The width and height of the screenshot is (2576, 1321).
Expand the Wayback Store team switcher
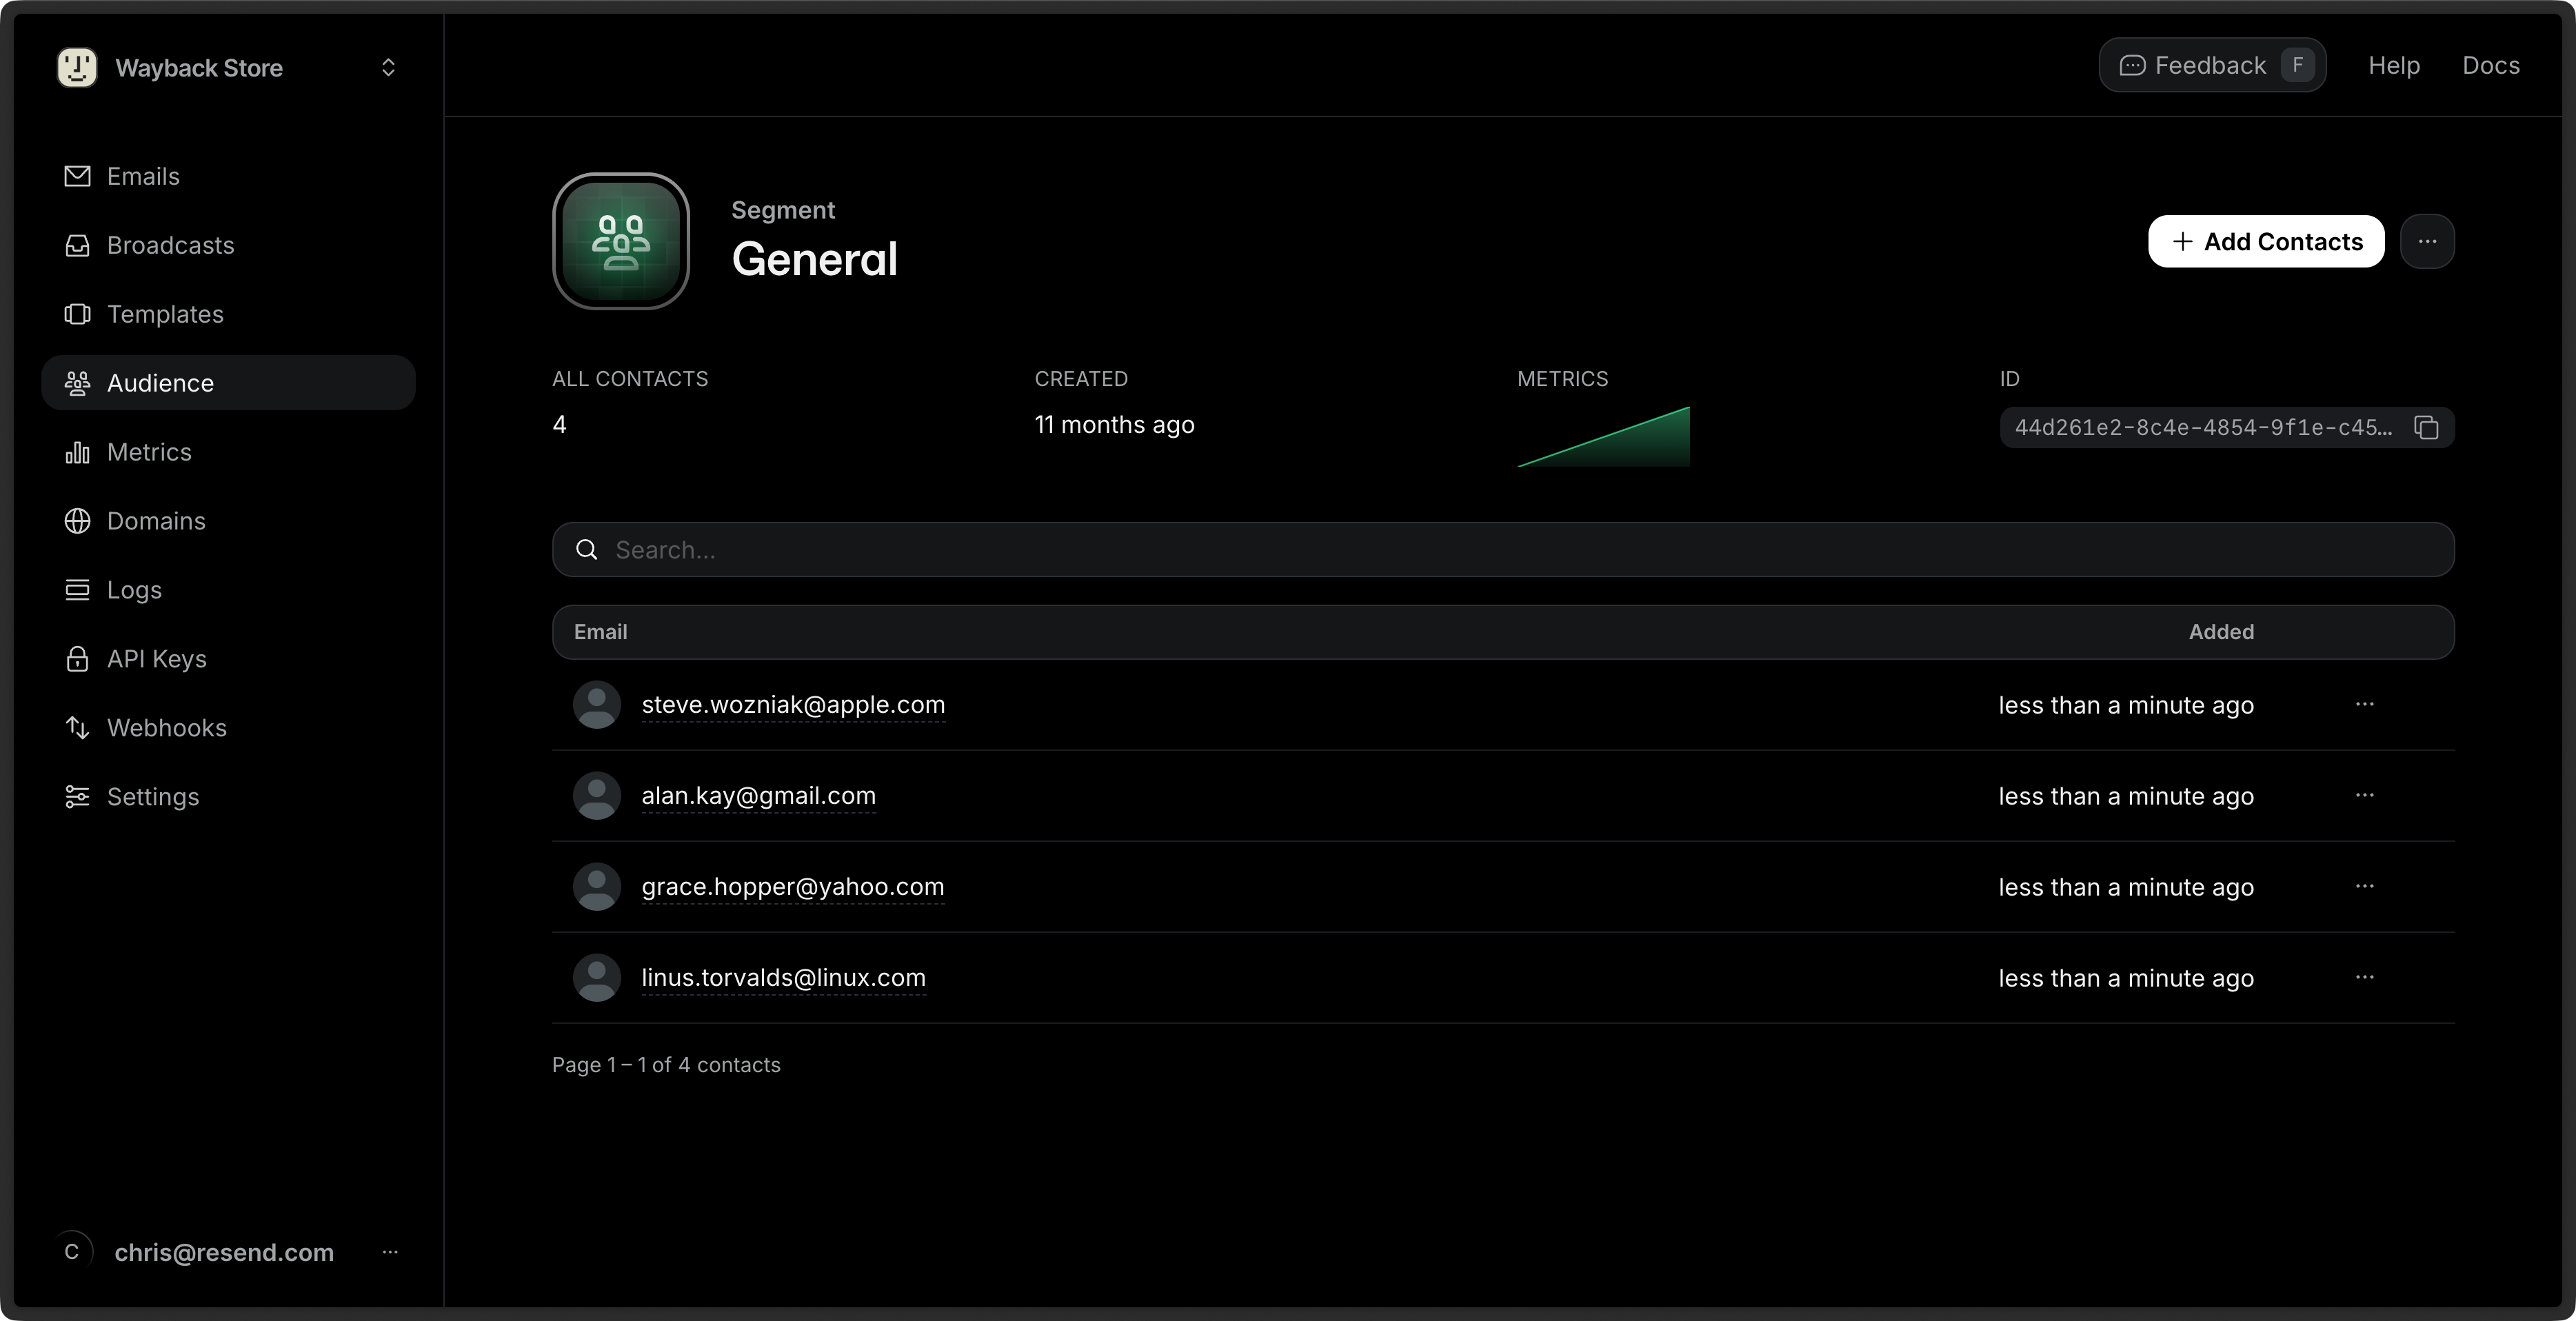(388, 68)
